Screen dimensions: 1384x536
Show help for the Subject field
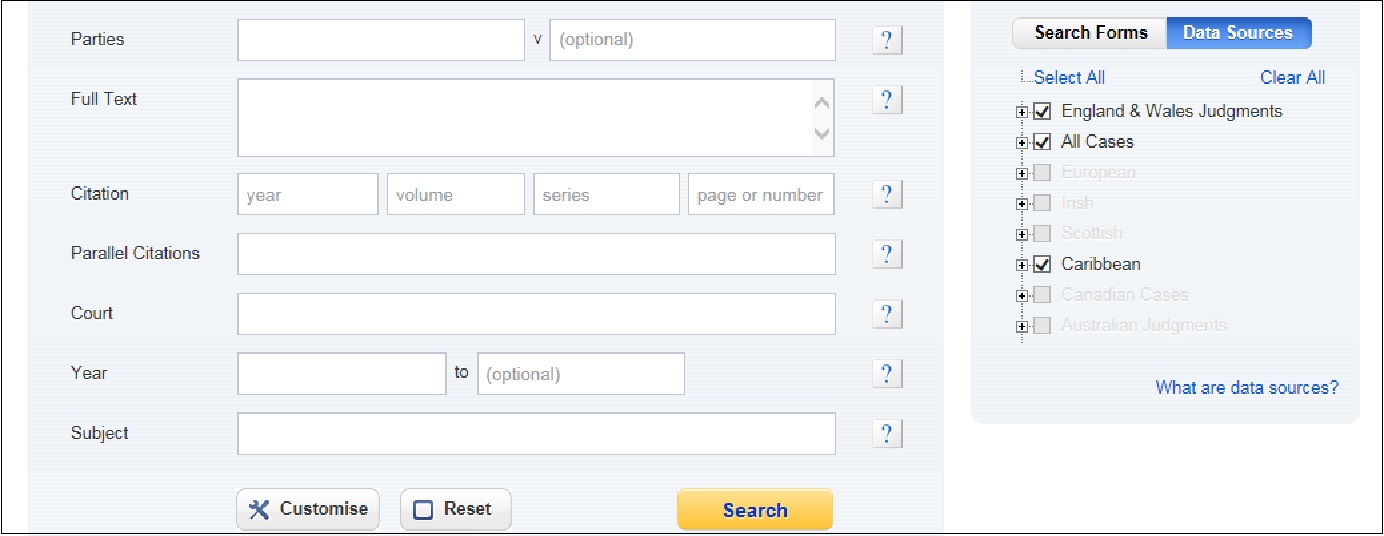point(887,434)
